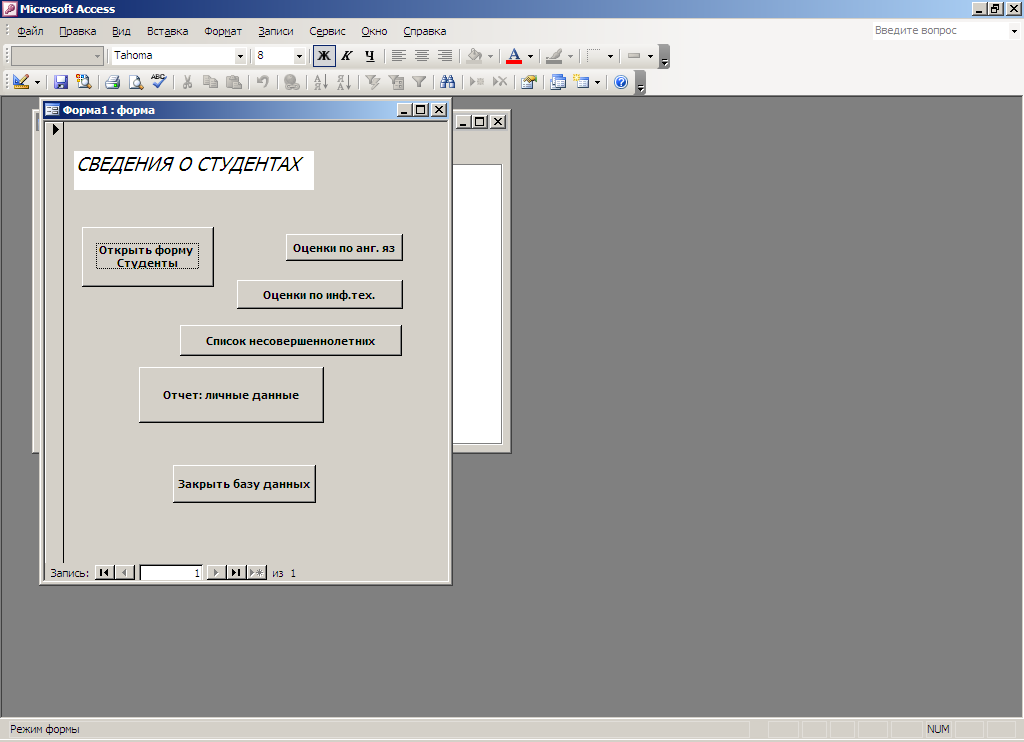1024x742 pixels.
Task: Center align text
Action: coord(422,56)
